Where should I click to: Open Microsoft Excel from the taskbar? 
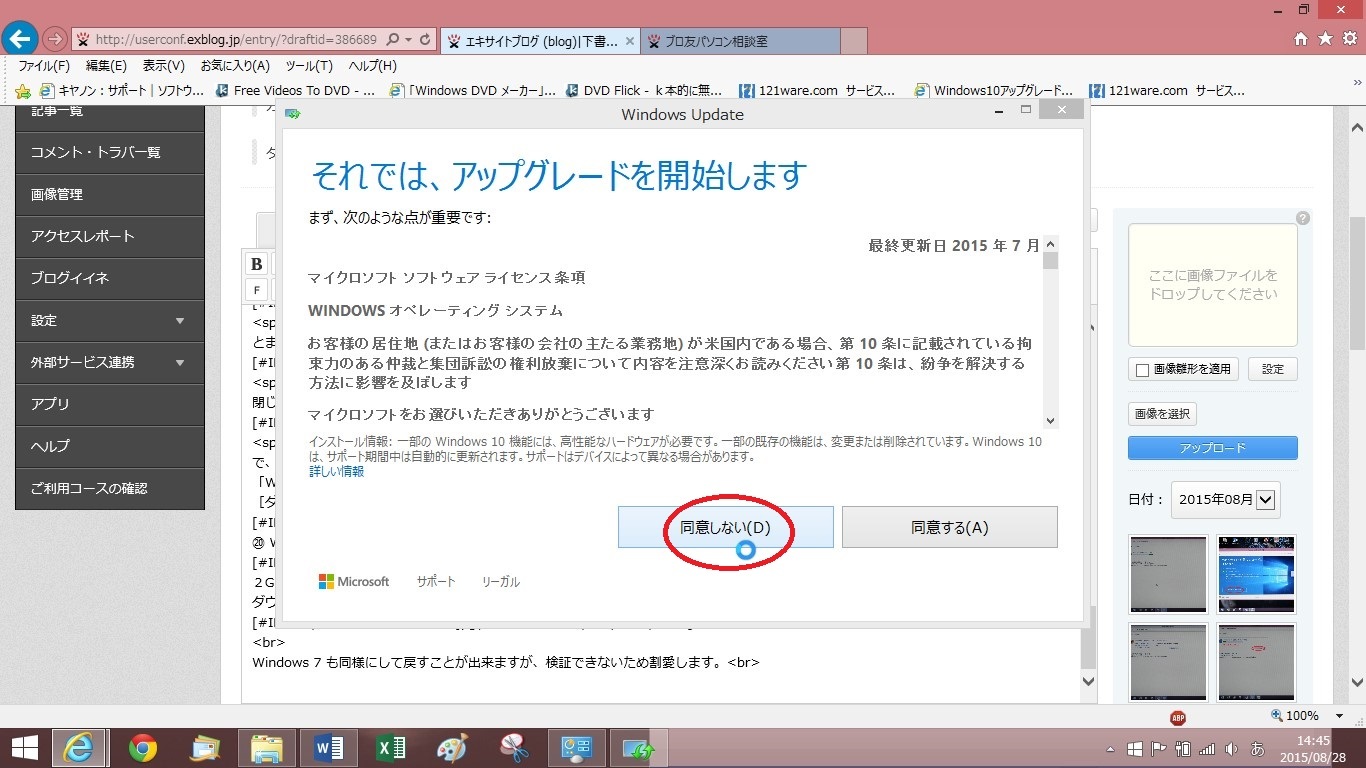coord(390,748)
